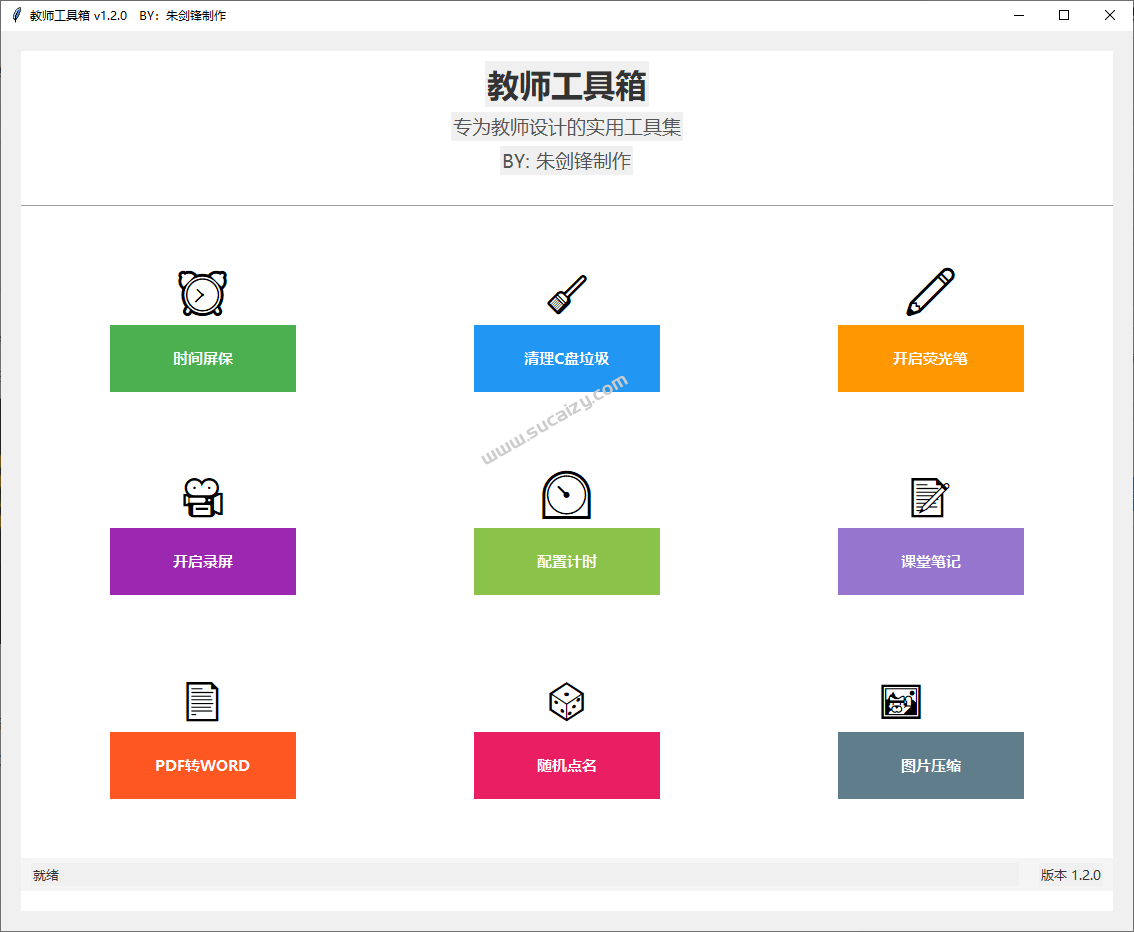This screenshot has height=932, width=1134.
Task: Start screen recording via 开启录屏
Action: click(202, 561)
